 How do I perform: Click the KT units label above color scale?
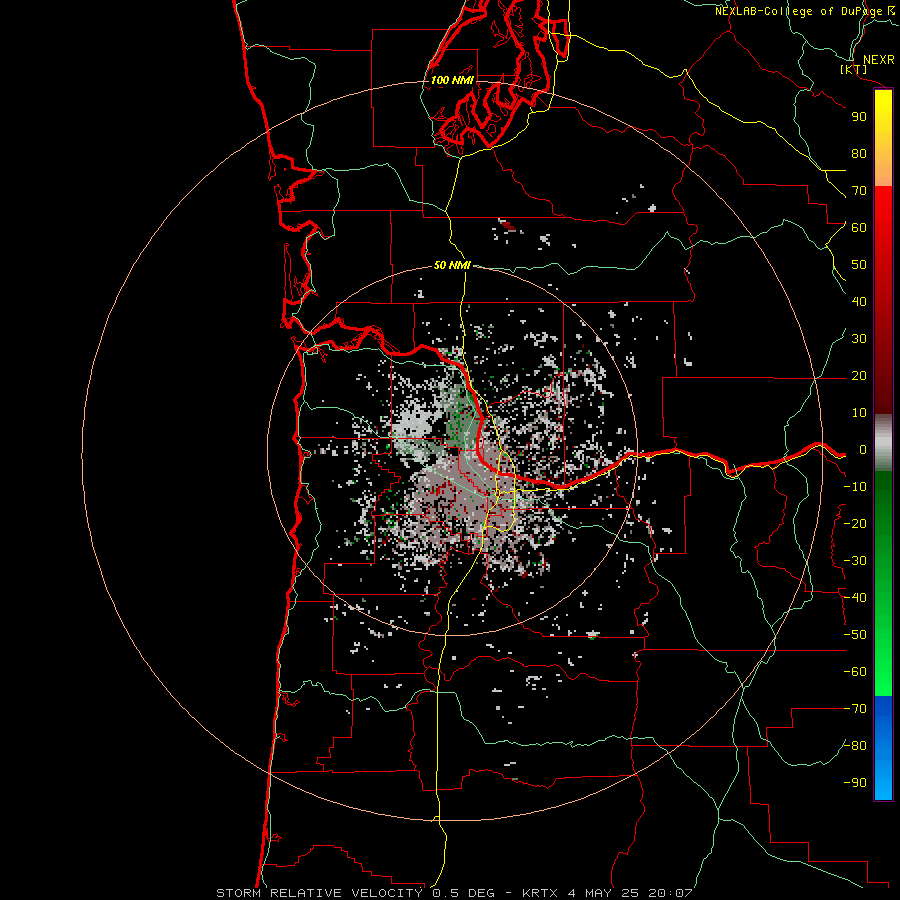tap(854, 69)
